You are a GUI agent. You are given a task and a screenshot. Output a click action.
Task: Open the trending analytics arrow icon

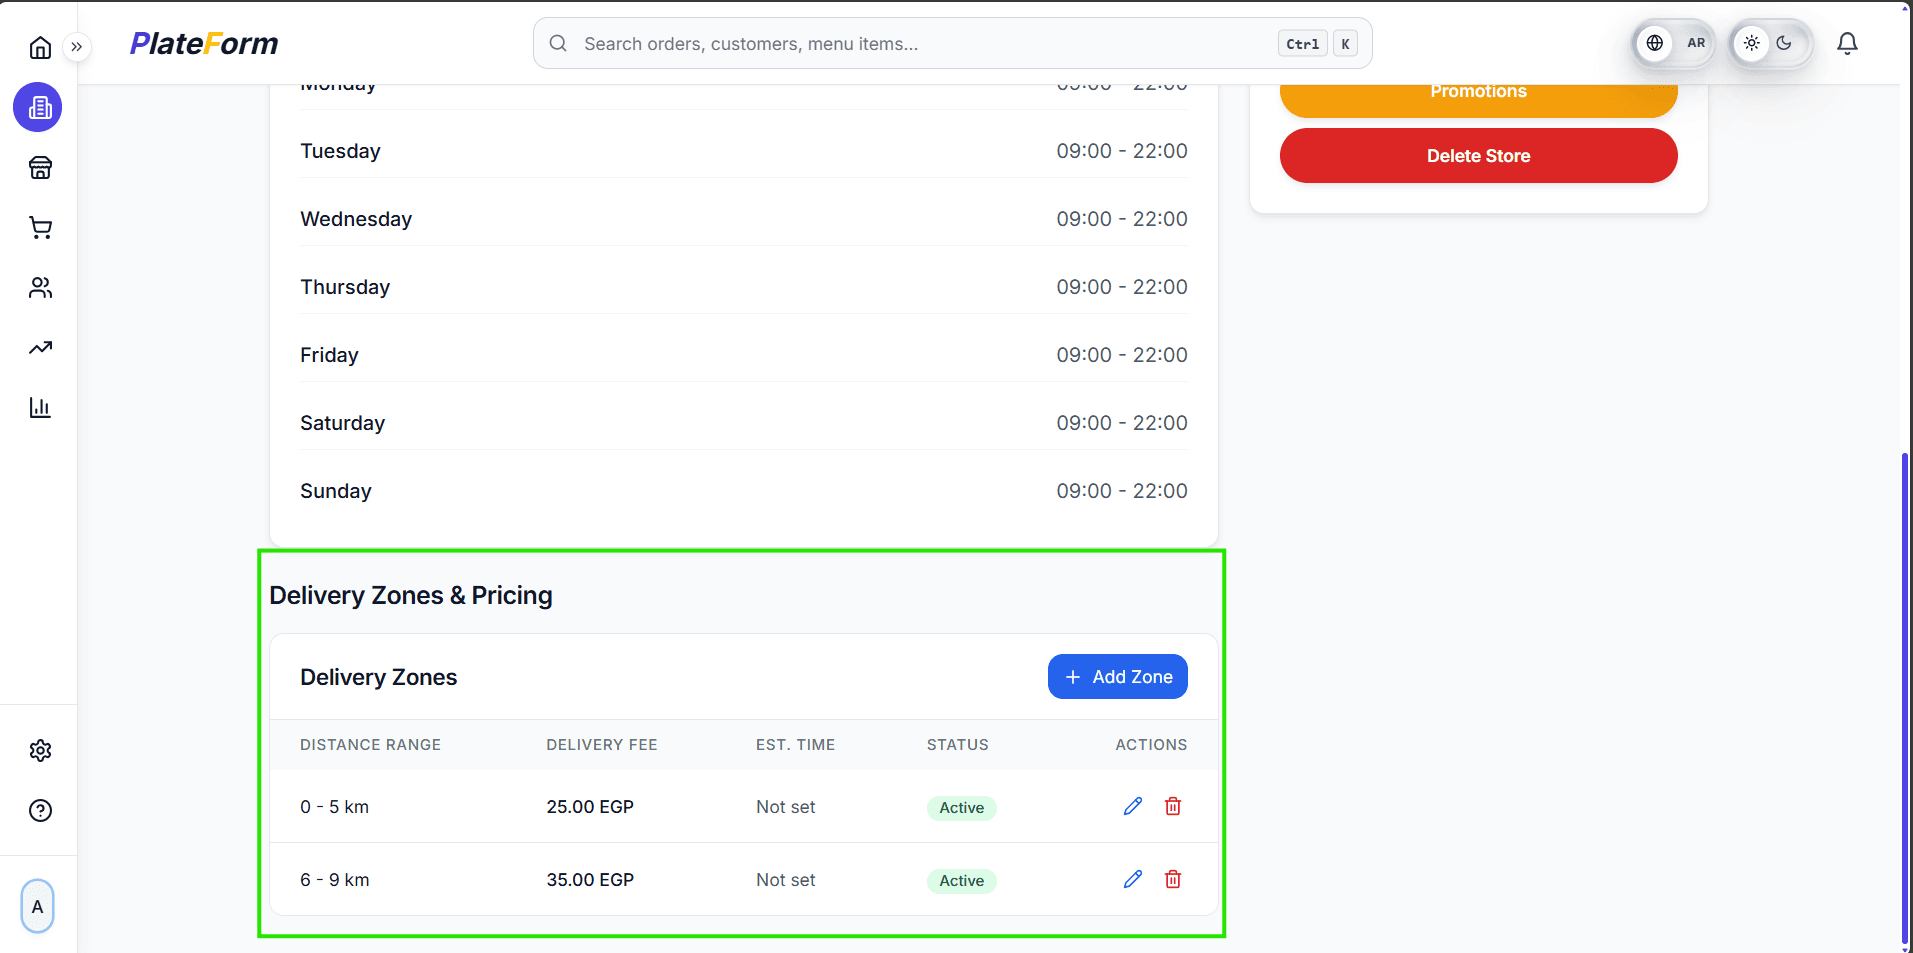pyautogui.click(x=40, y=348)
